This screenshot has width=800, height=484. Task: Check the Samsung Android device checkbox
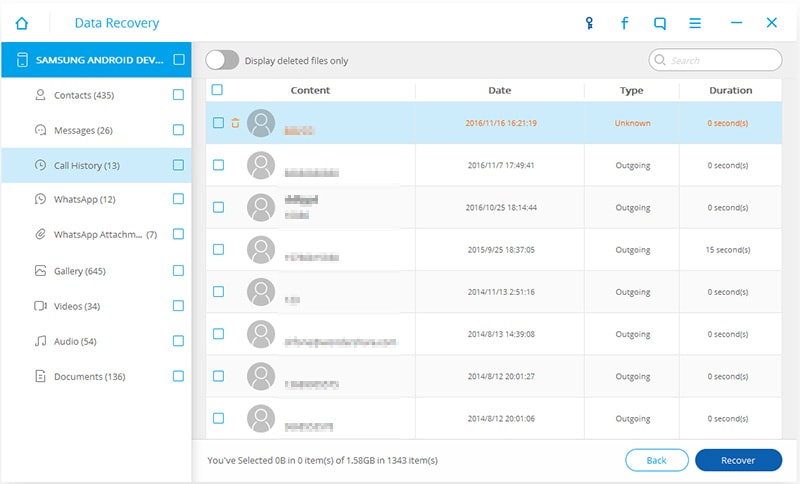[179, 60]
